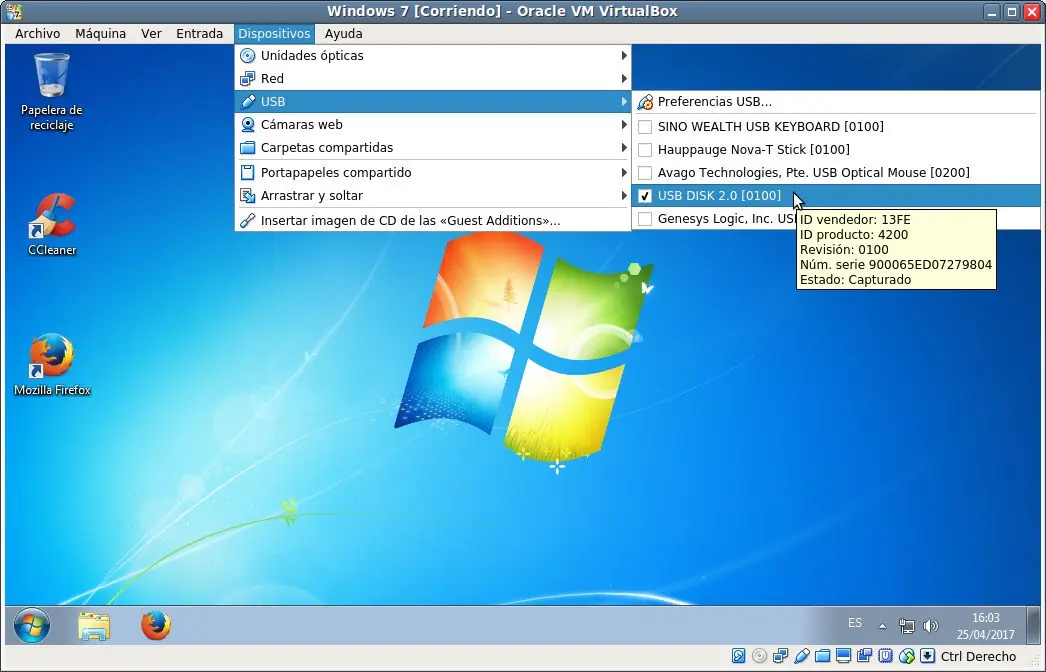Close the open Dispositivos menu
The height and width of the screenshot is (672, 1046).
click(x=274, y=33)
